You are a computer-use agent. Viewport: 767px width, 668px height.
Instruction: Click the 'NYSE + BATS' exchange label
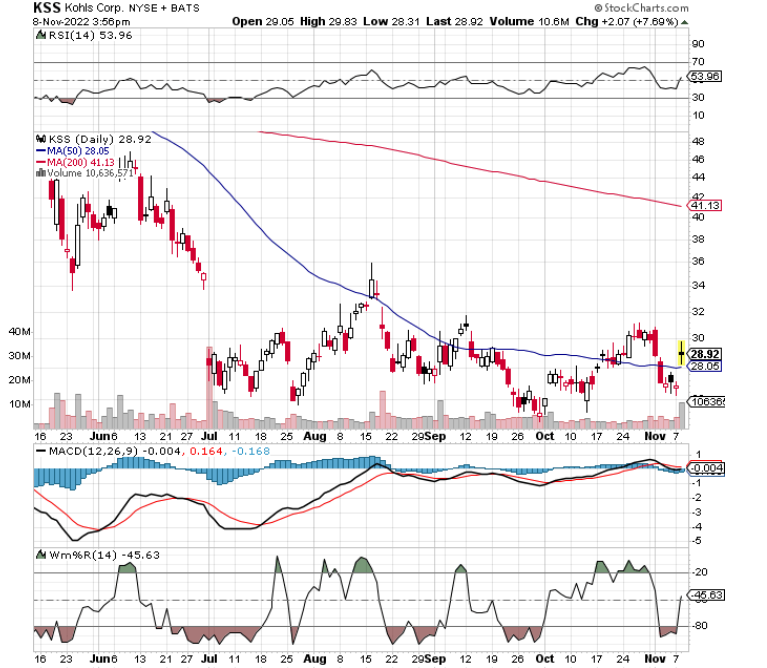pyautogui.click(x=164, y=8)
